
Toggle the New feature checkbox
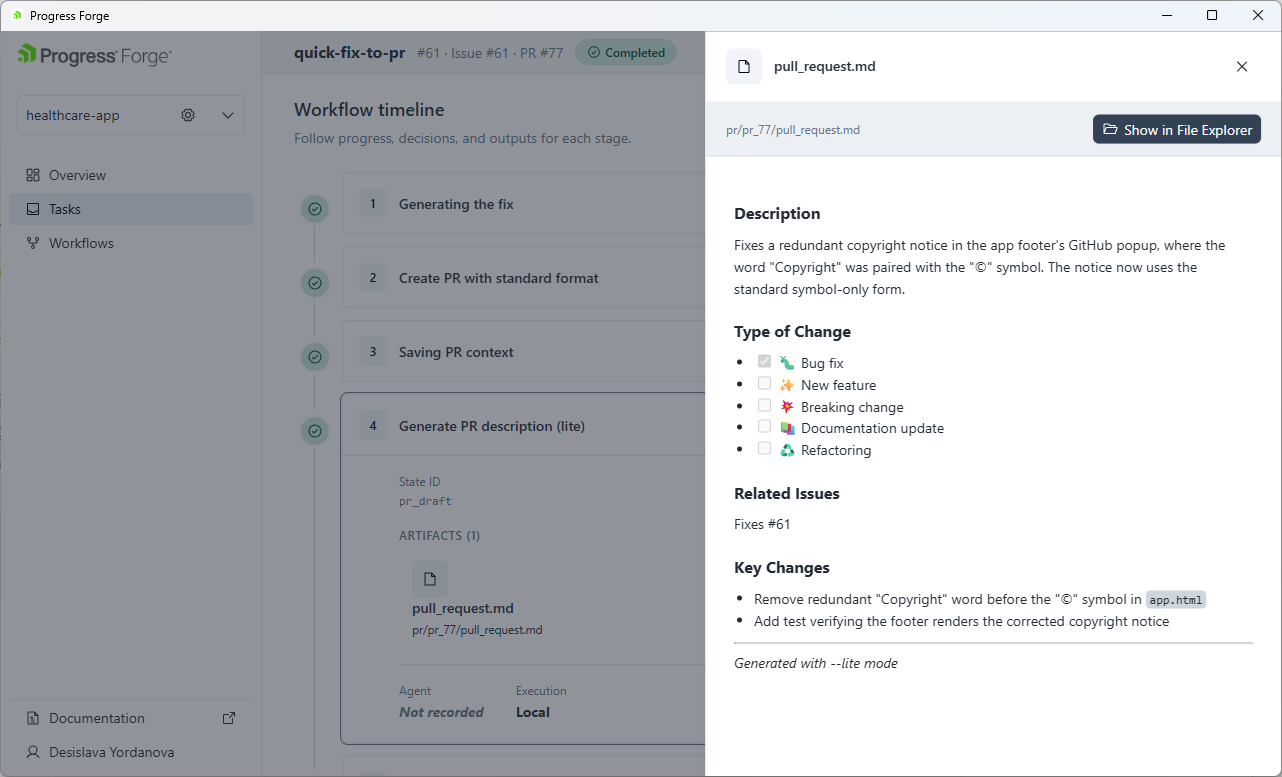point(765,384)
